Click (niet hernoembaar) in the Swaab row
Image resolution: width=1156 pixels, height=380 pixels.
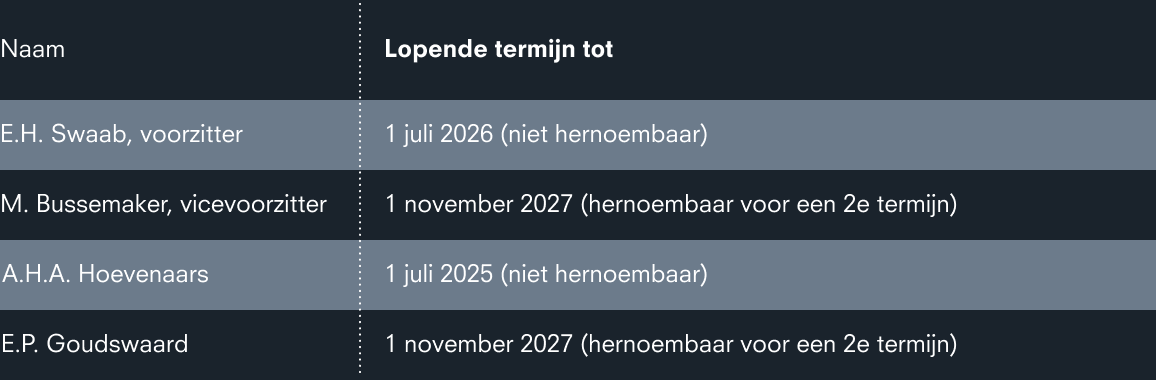point(604,134)
